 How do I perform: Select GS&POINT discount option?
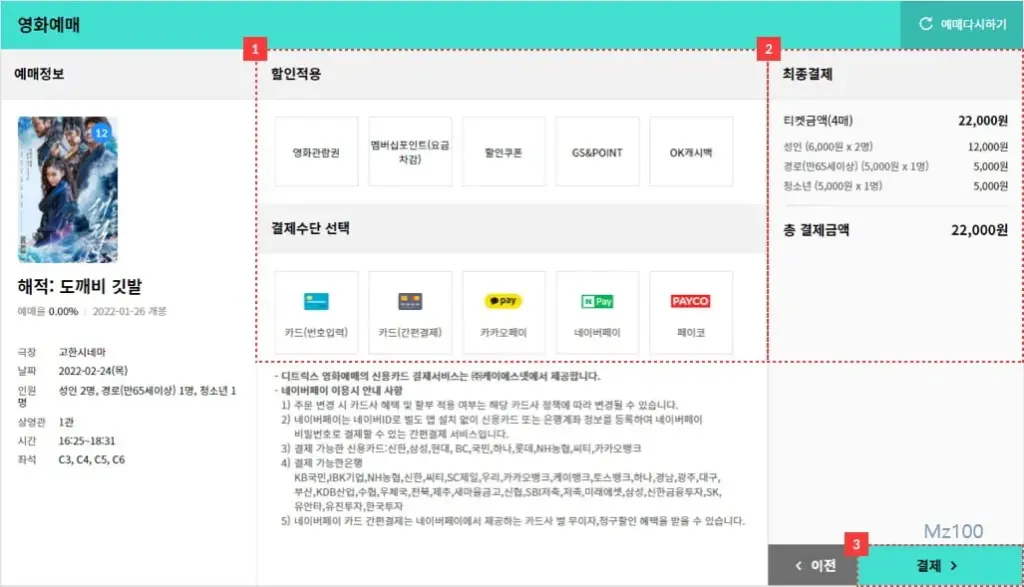click(x=597, y=152)
